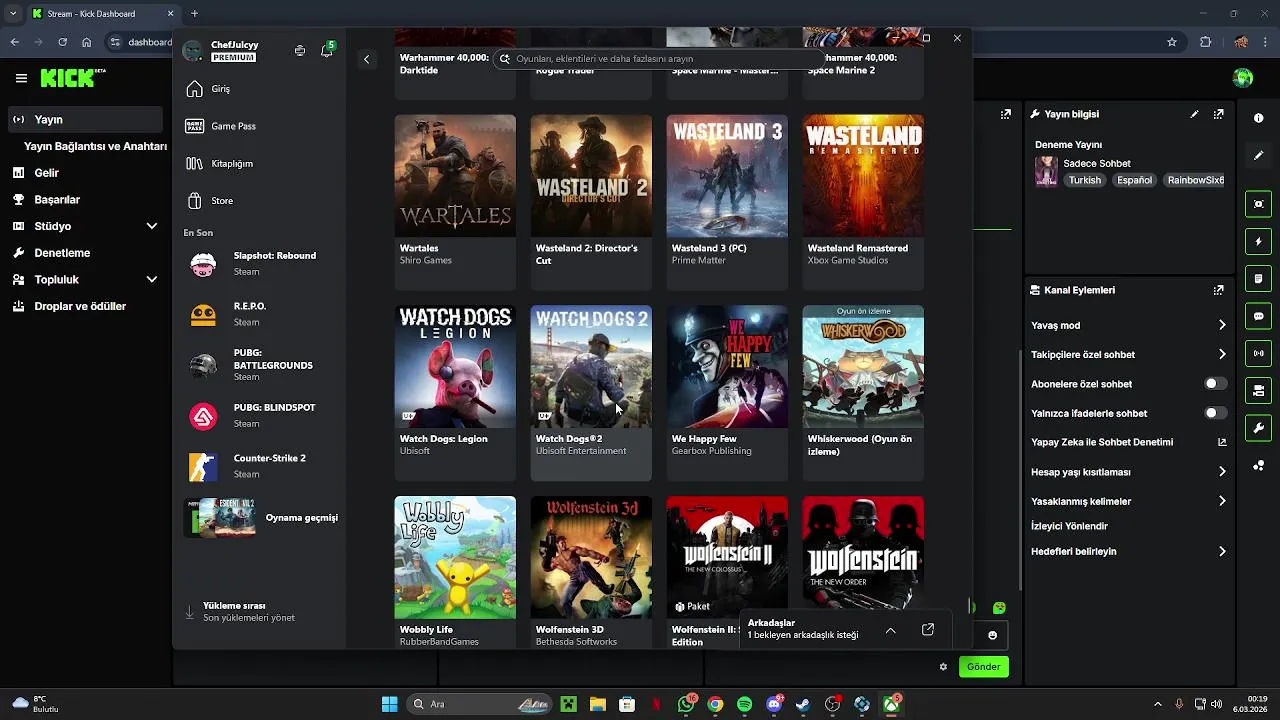
Task: Open Spotify from the taskbar
Action: click(744, 705)
